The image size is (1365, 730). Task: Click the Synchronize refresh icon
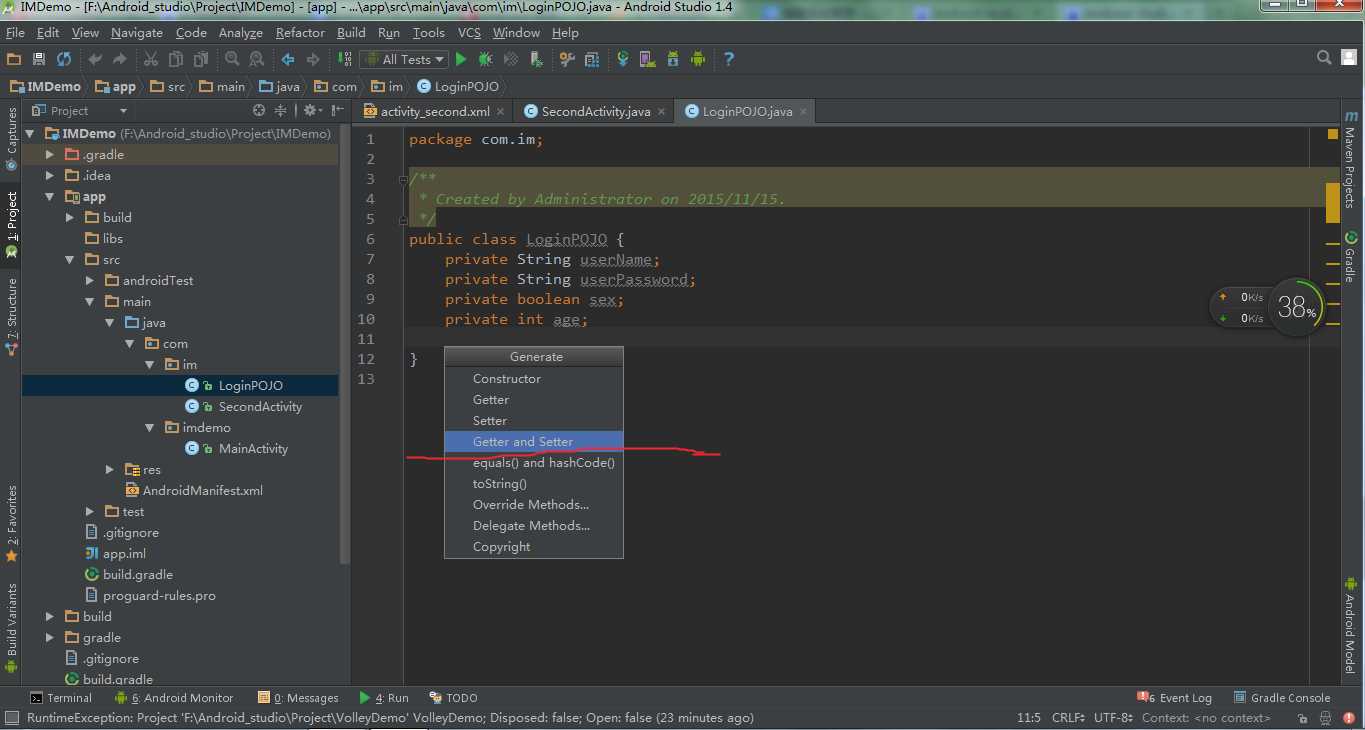click(x=64, y=60)
